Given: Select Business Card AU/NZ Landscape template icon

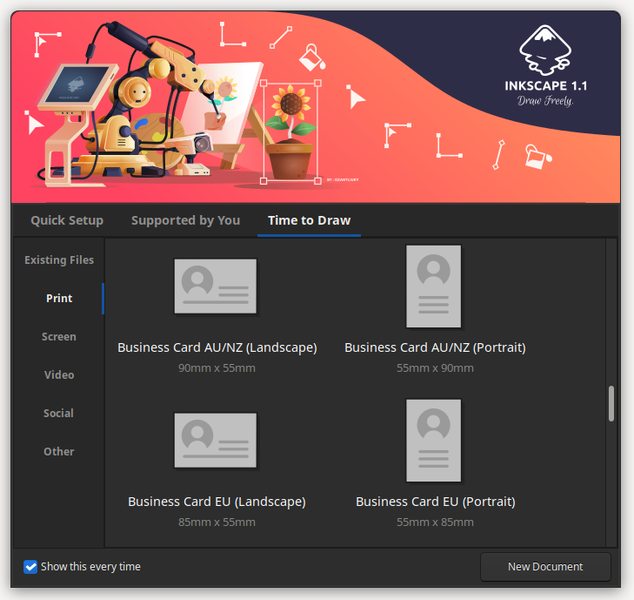Looking at the screenshot, I should pos(215,286).
